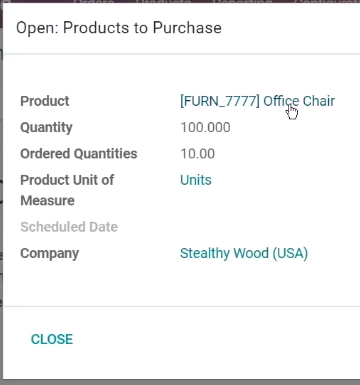Click the Product field label
The width and height of the screenshot is (360, 385).
45,101
